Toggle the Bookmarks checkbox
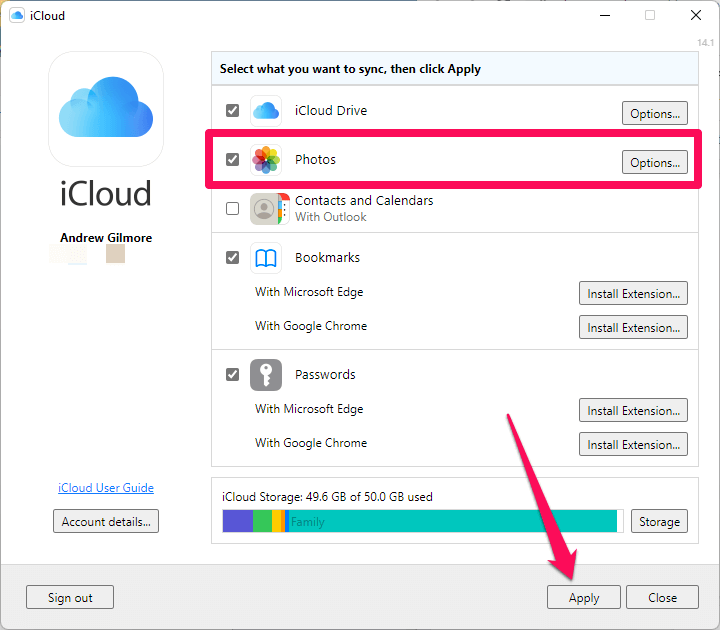720x630 pixels. [x=232, y=258]
